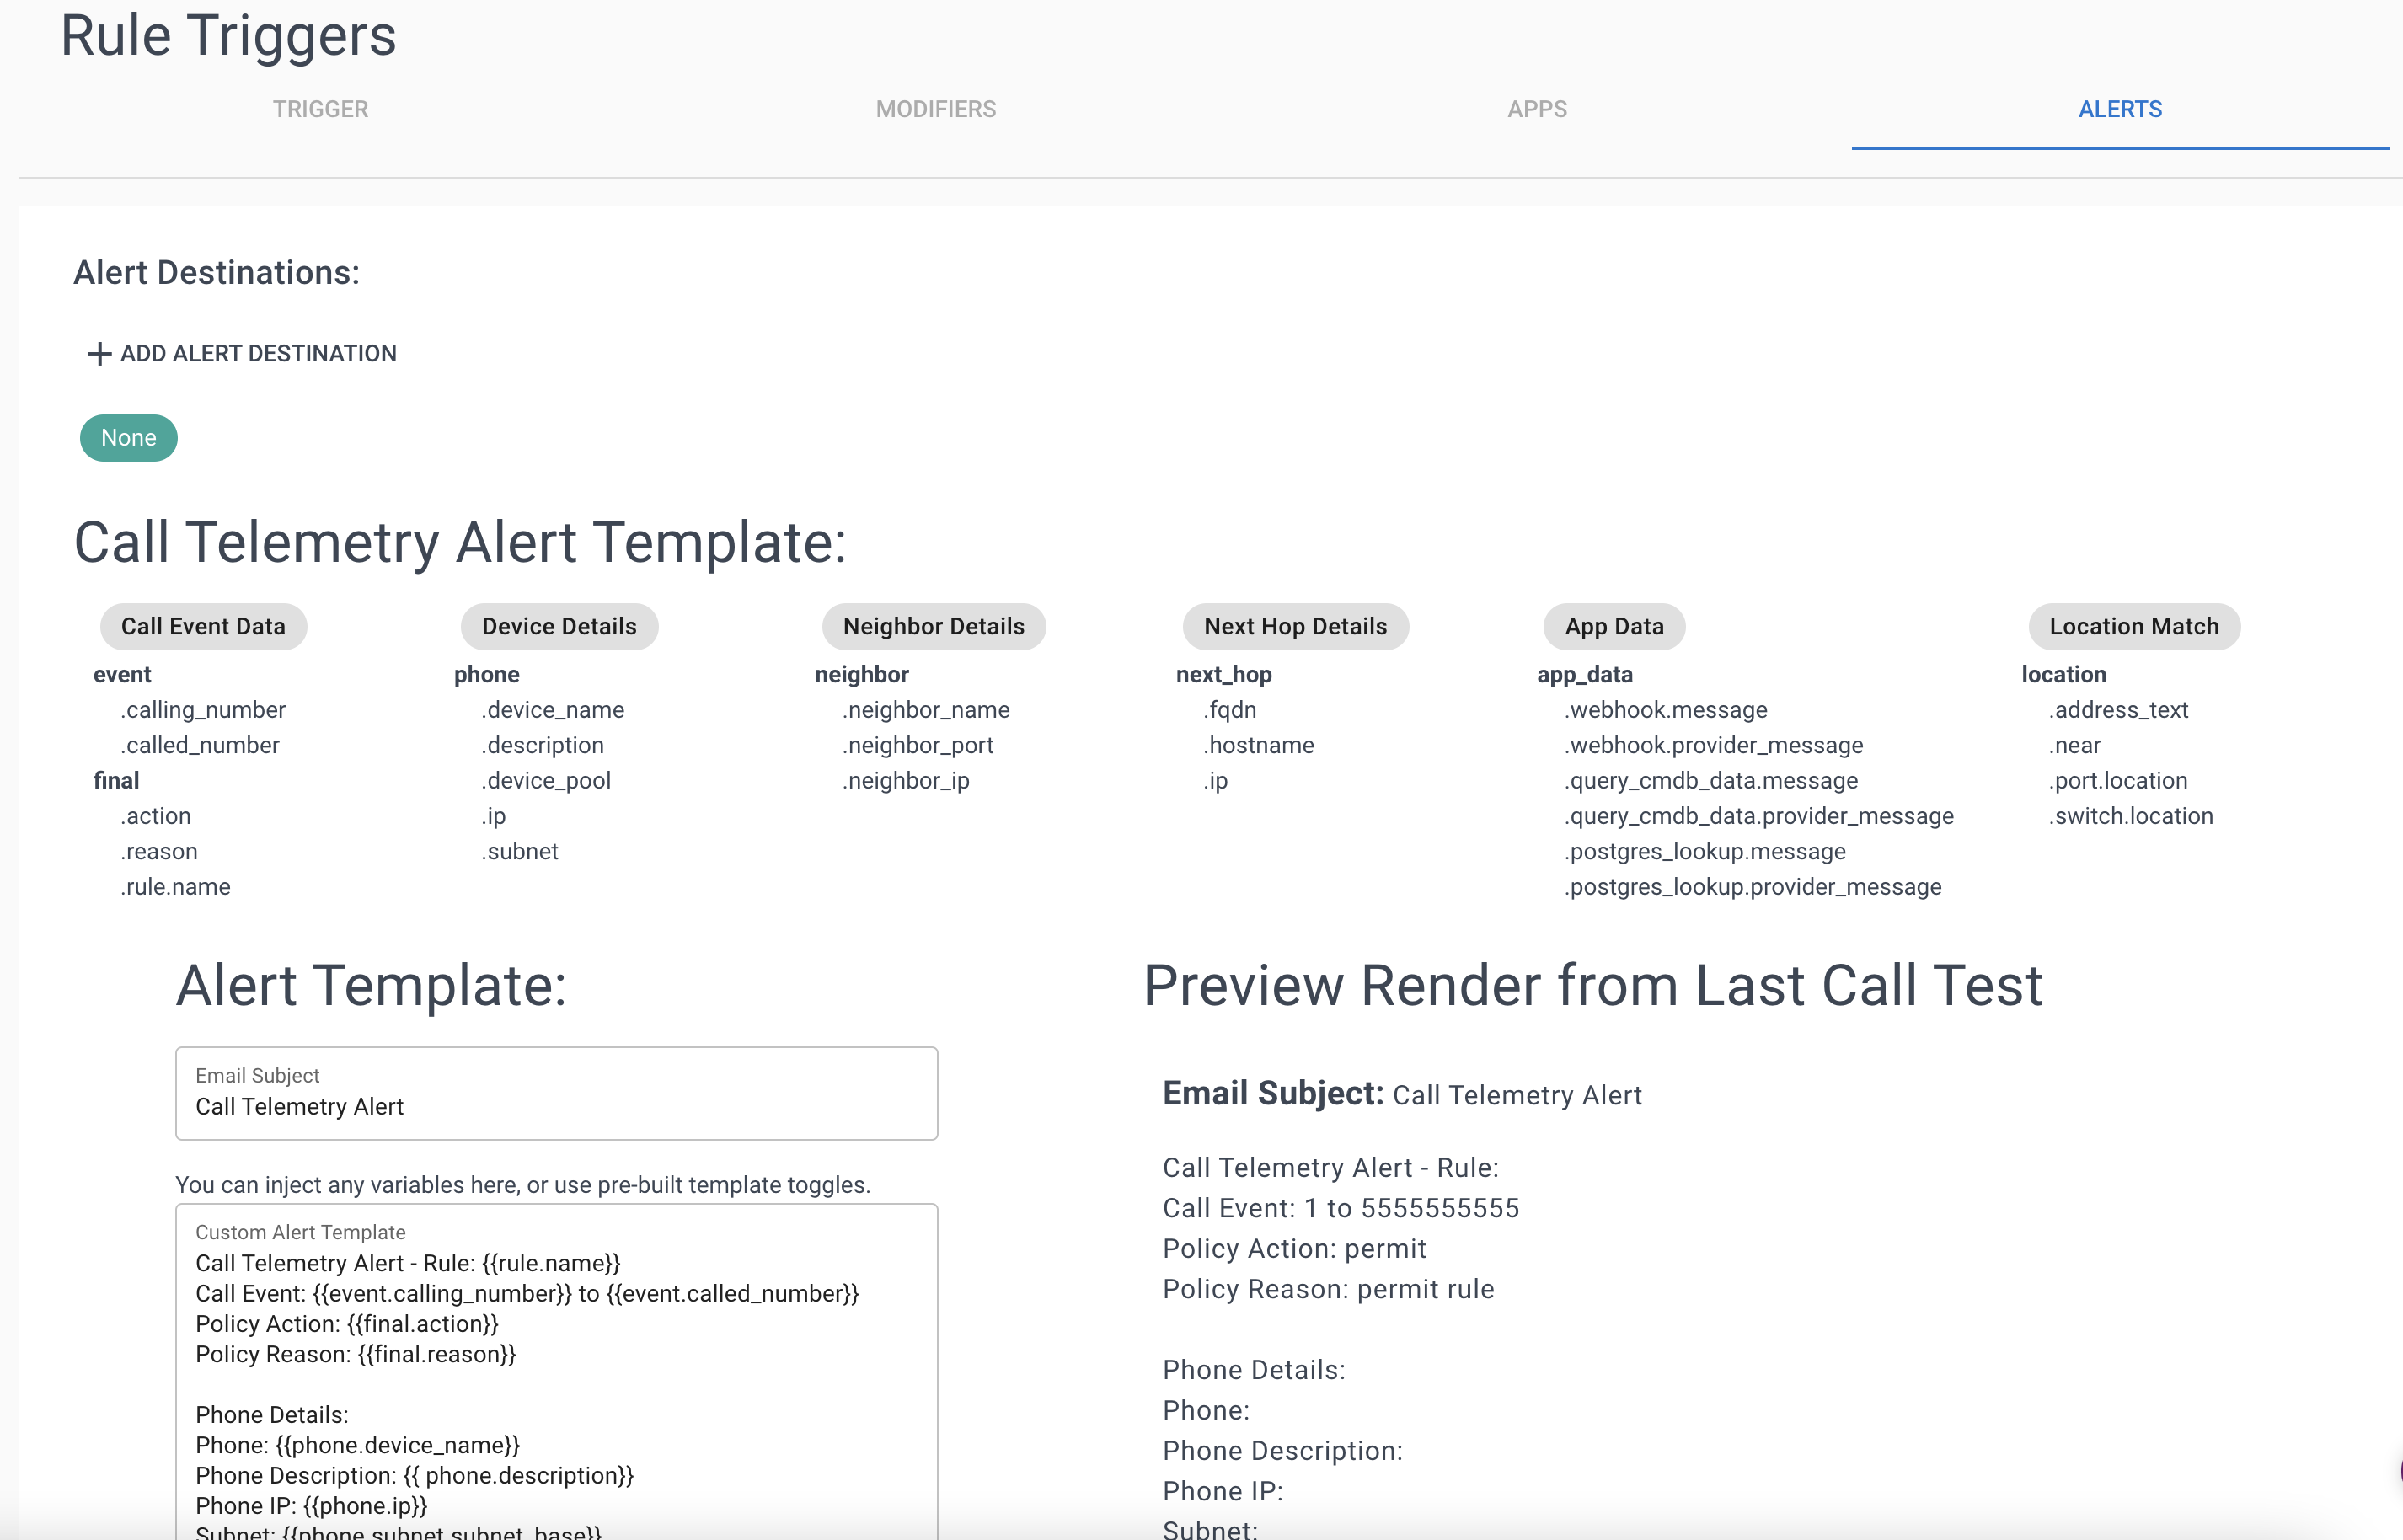Switch to the TRIGGER tab
This screenshot has height=1540, width=2403.
pyautogui.click(x=320, y=109)
